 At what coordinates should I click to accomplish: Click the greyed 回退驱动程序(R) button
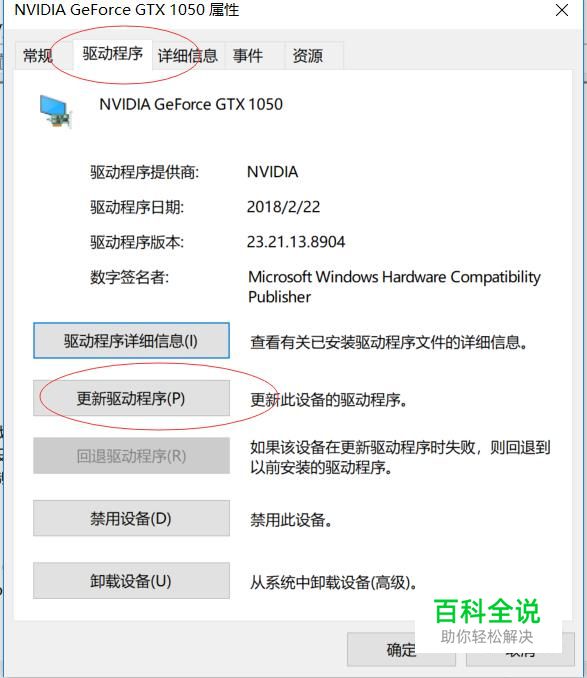131,456
